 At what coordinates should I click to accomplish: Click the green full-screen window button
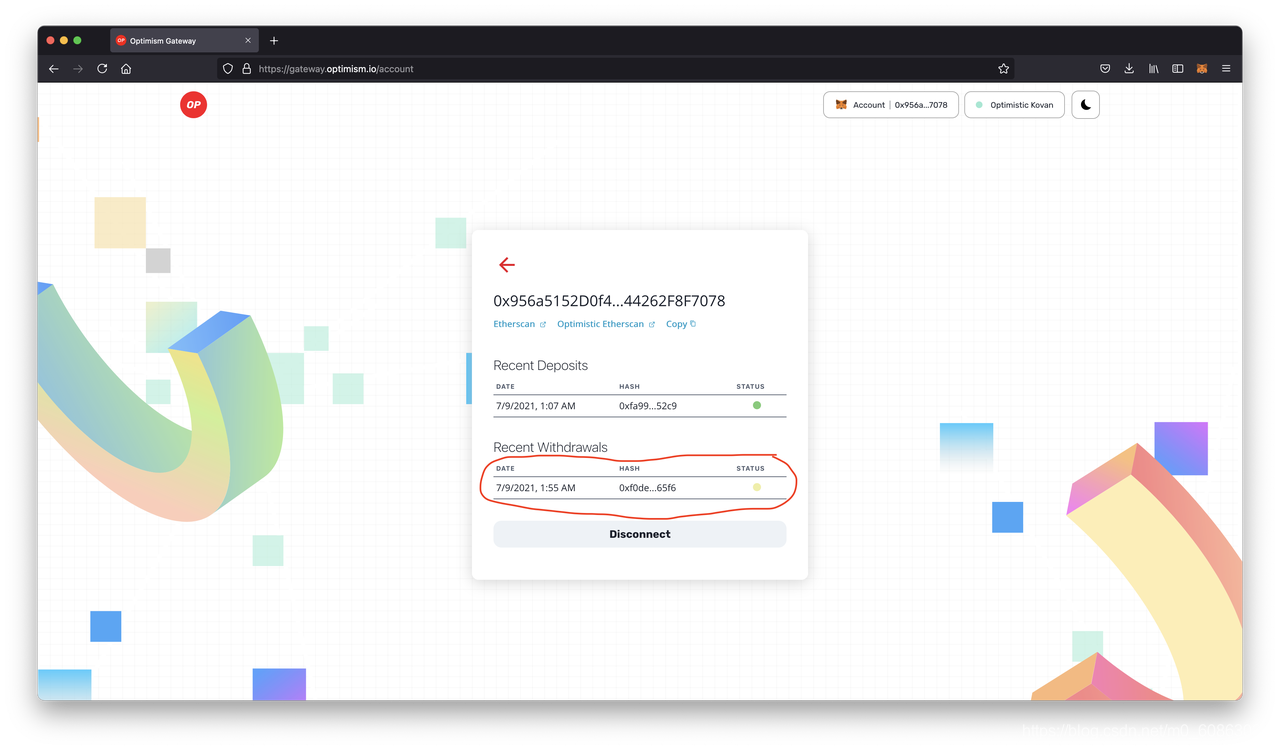point(78,40)
